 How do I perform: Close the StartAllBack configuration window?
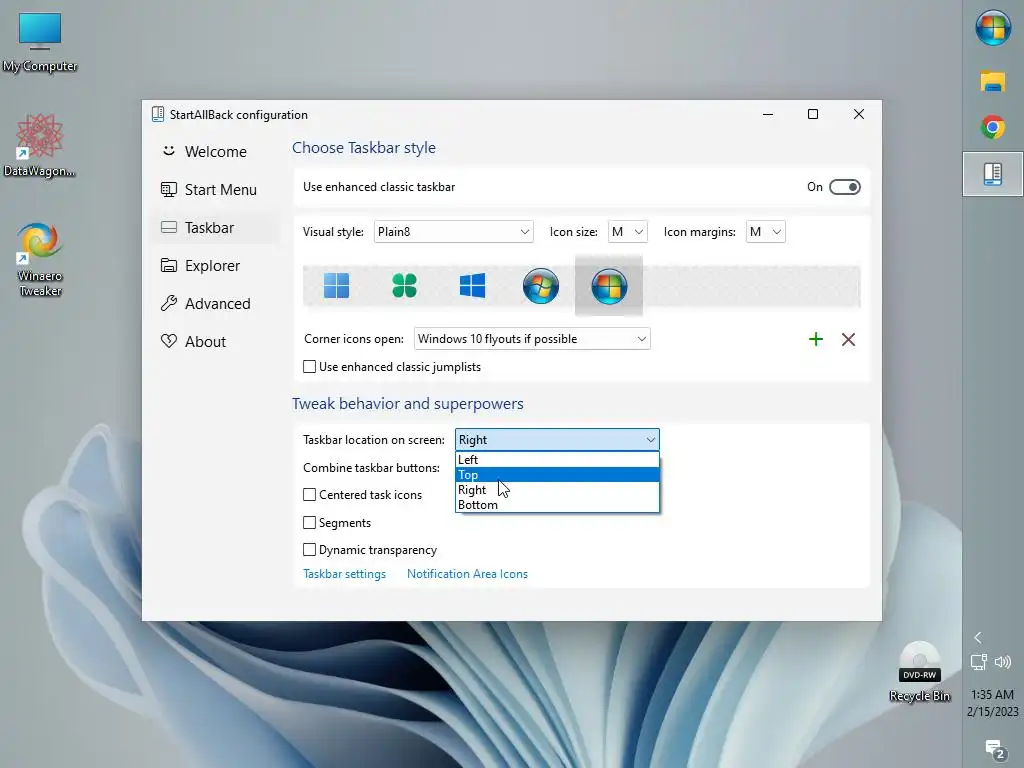click(x=859, y=114)
